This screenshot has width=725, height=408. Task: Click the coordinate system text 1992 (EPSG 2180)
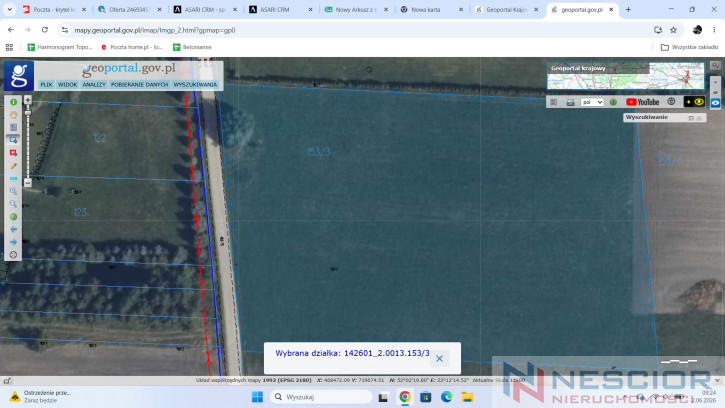tap(287, 380)
